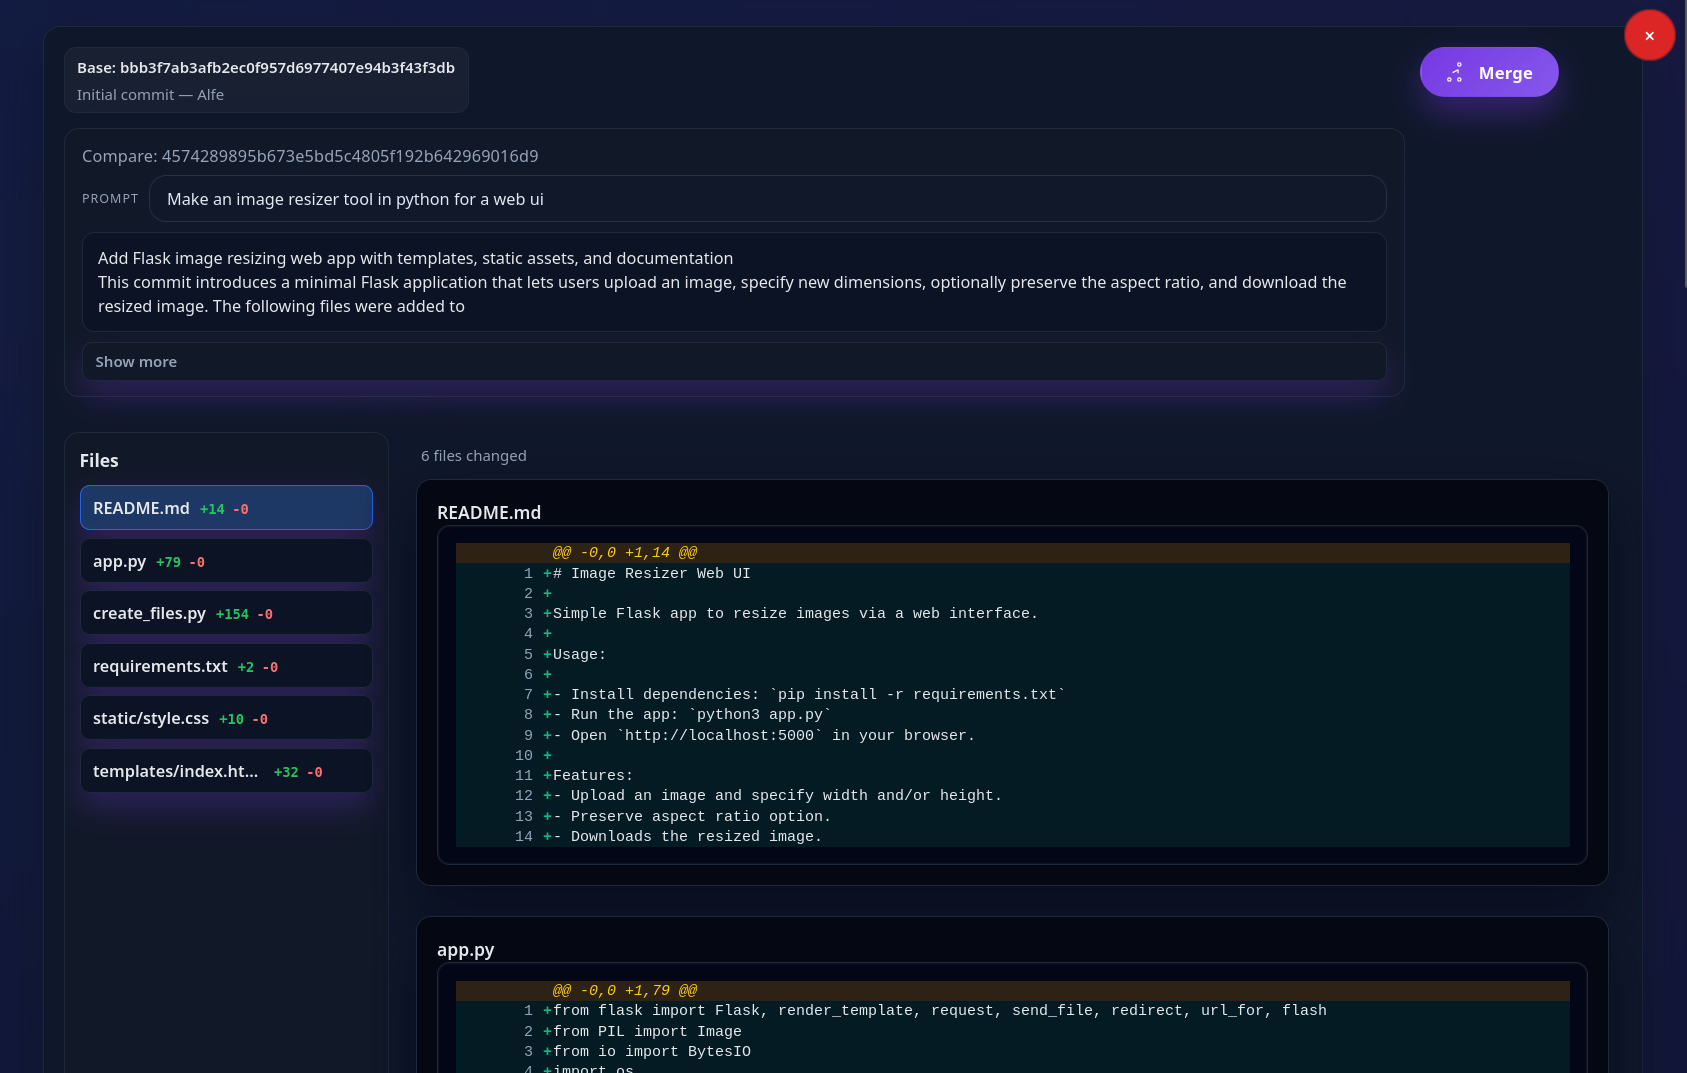The height and width of the screenshot is (1073, 1687).
Task: Choose requirements.txt in the file list
Action: pos(226,666)
